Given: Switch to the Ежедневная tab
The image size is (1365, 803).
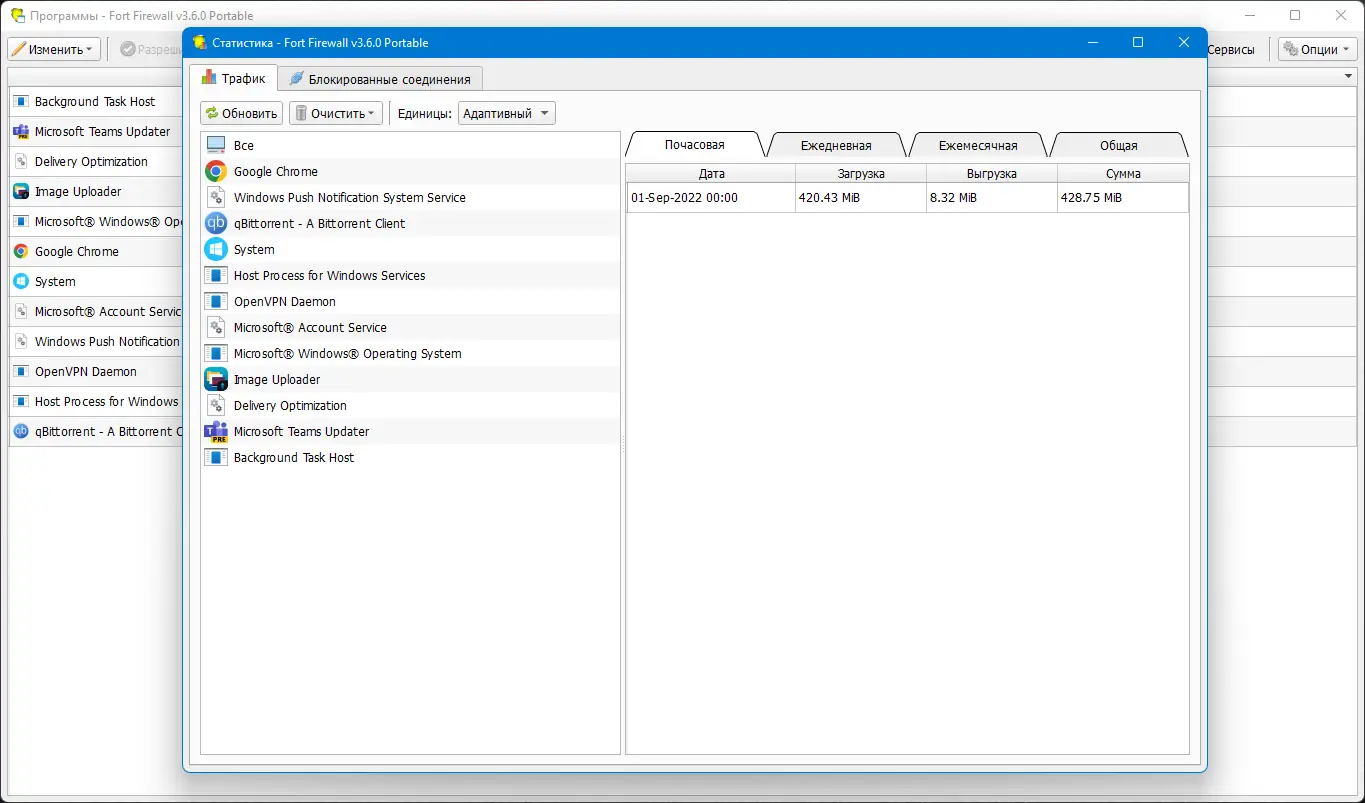Looking at the screenshot, I should coord(836,145).
